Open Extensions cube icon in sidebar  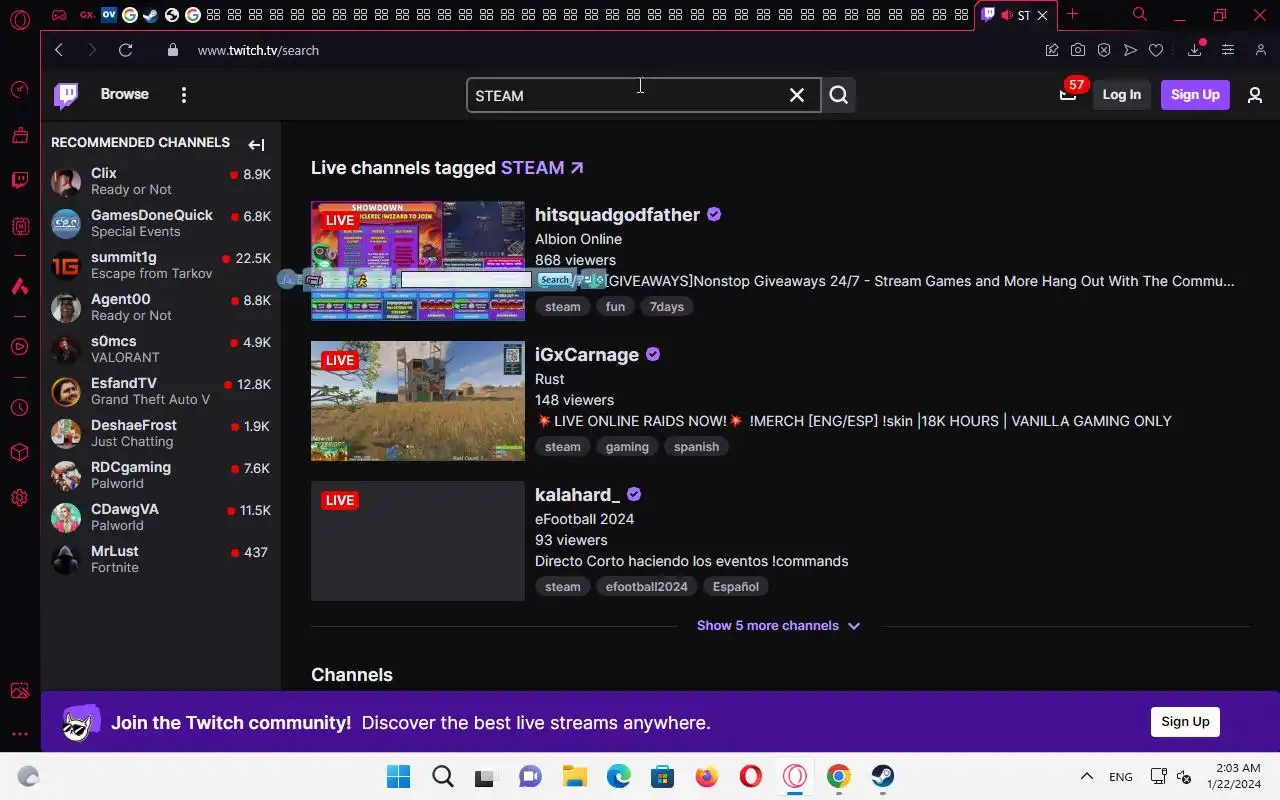pyautogui.click(x=19, y=452)
